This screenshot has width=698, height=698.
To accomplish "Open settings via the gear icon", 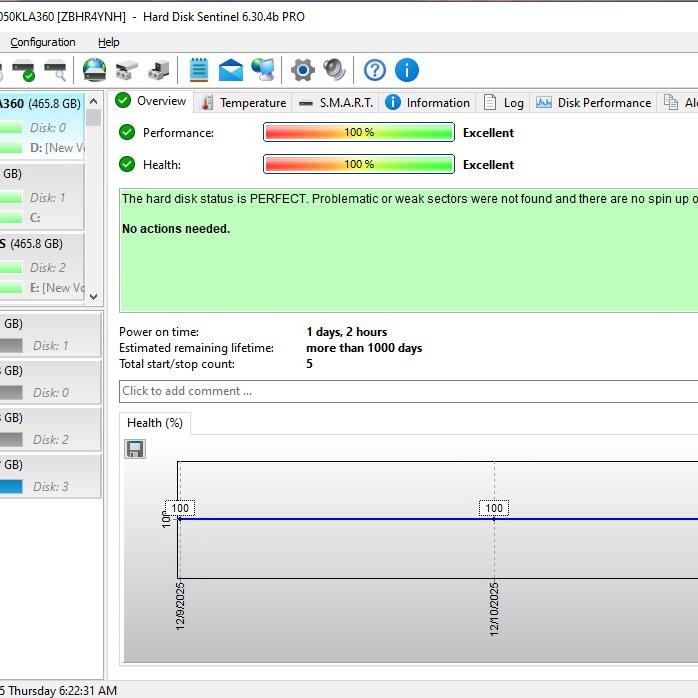I will pos(303,70).
